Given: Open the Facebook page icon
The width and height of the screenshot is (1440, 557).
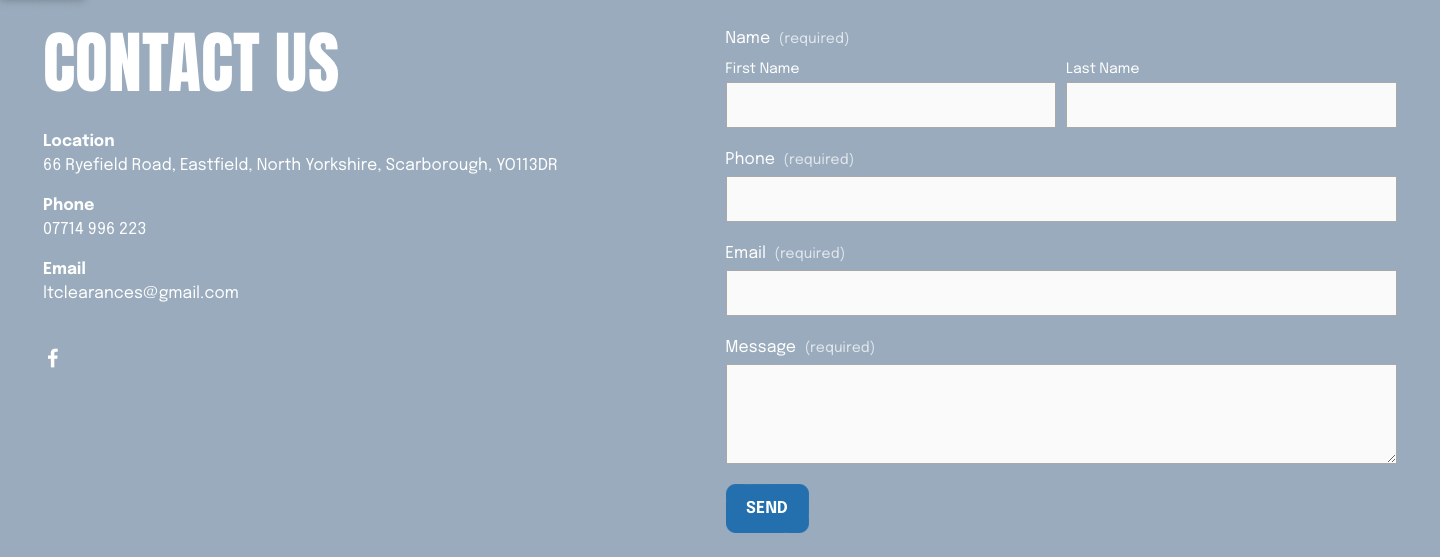Looking at the screenshot, I should [x=53, y=358].
